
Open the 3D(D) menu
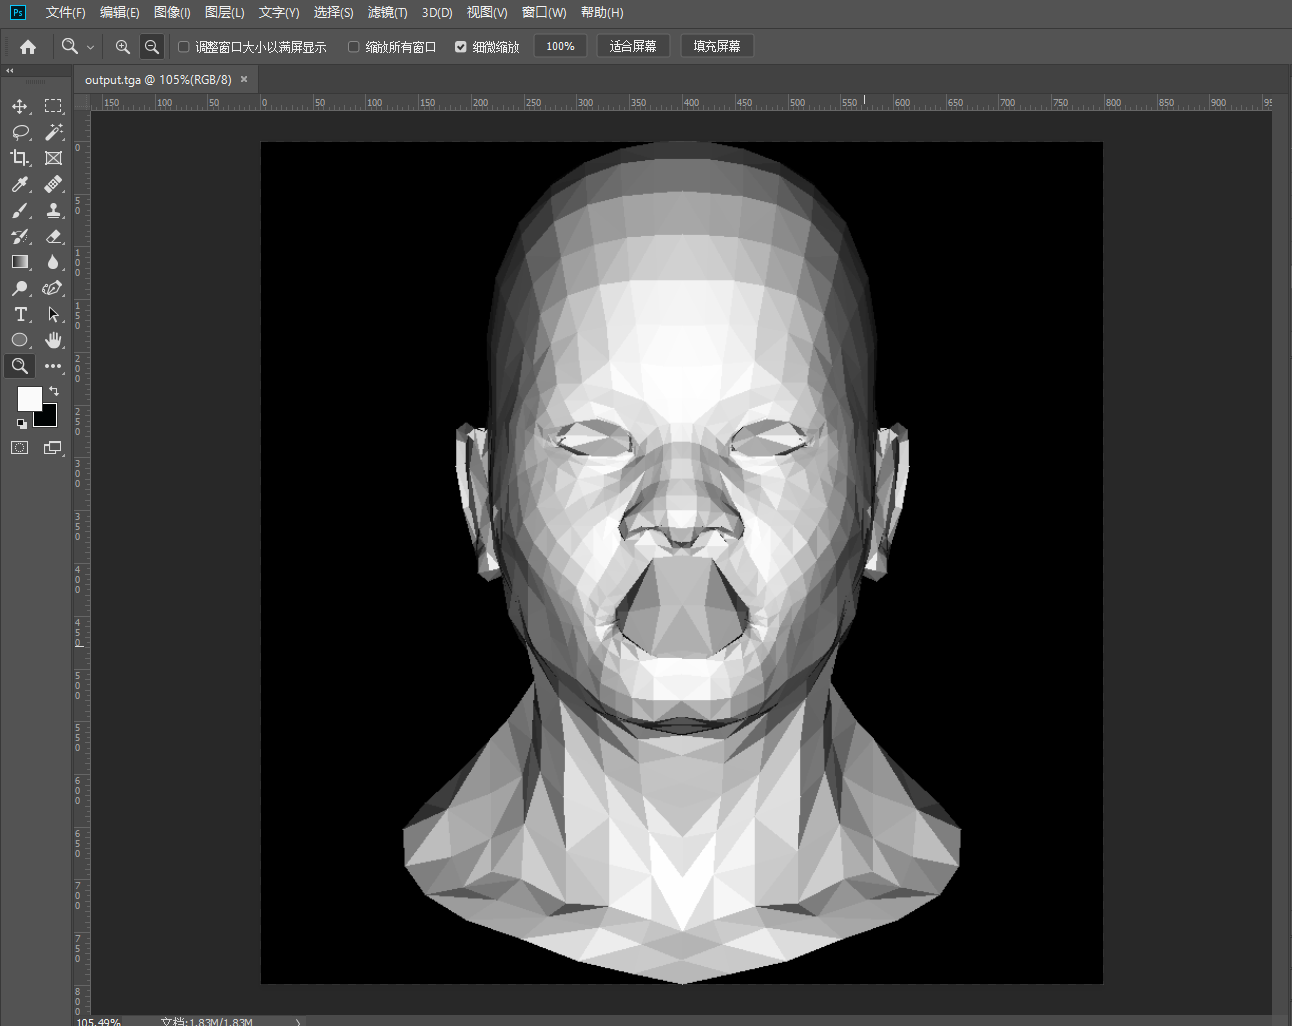pos(437,13)
